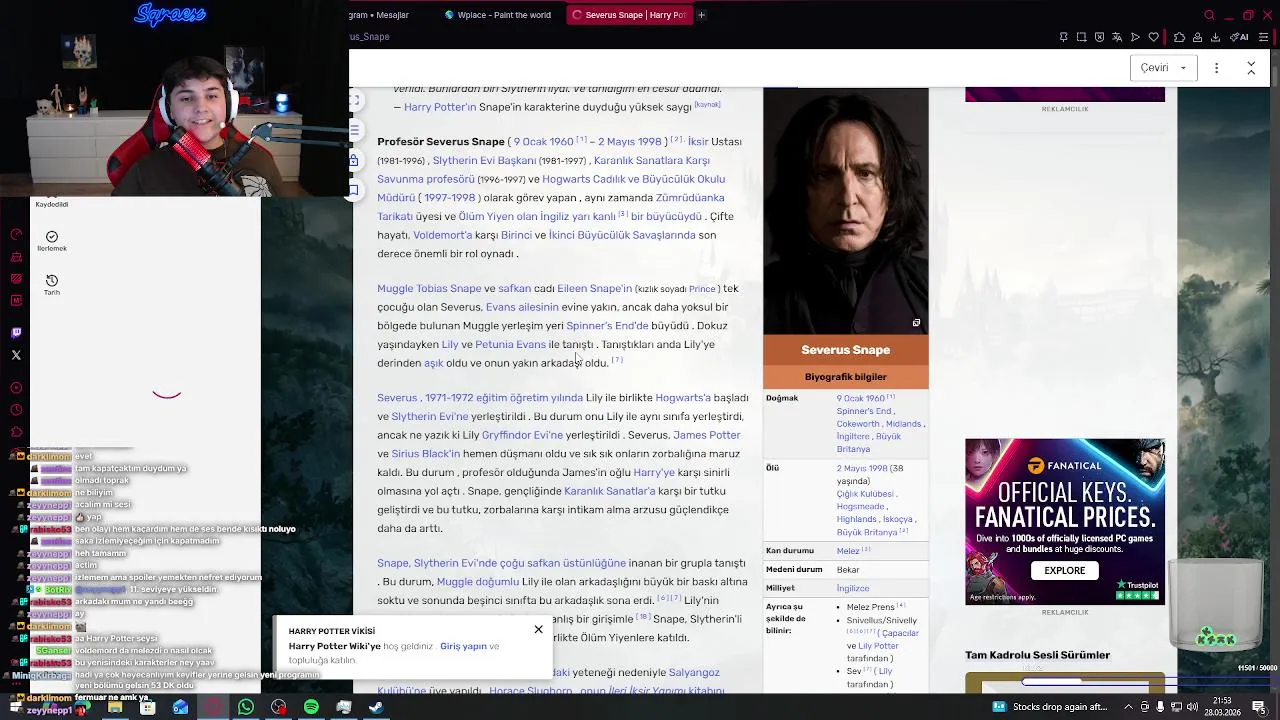The height and width of the screenshot is (720, 1280).
Task: Open the AI assistant icon
Action: (x=1240, y=37)
